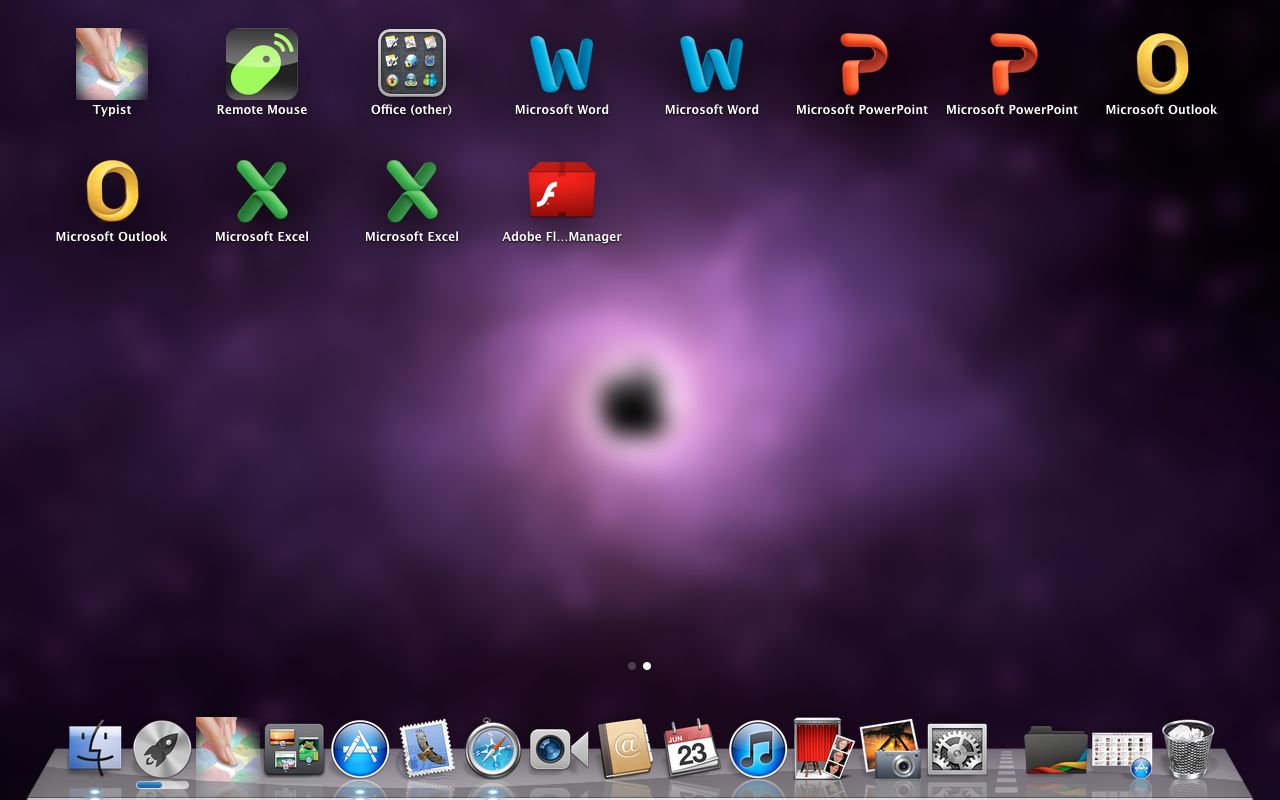Open the Adobe Flash Install Manager
Viewport: 1280px width, 800px height.
pyautogui.click(x=561, y=190)
